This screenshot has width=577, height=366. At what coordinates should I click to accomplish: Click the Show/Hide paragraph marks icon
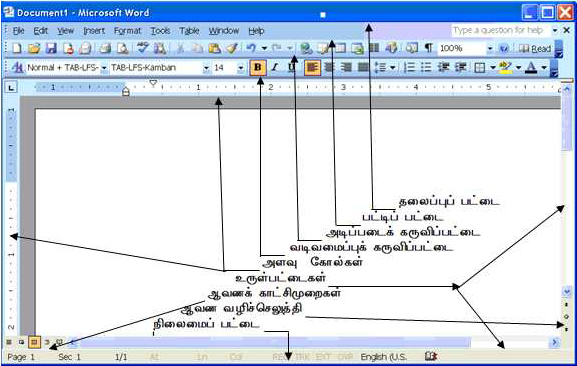(x=428, y=48)
